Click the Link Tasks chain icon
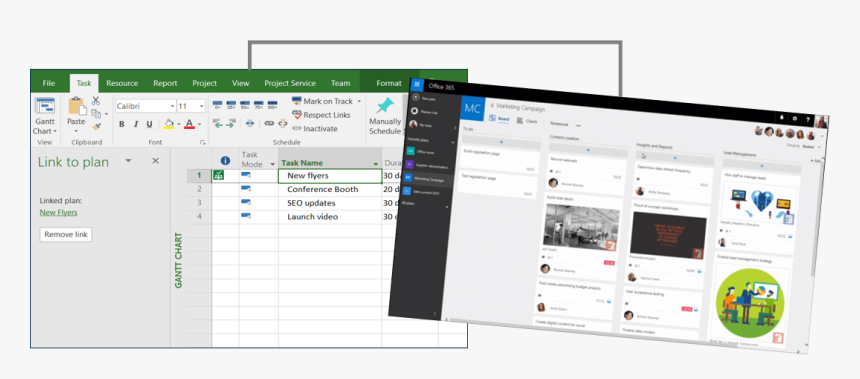 tap(269, 124)
